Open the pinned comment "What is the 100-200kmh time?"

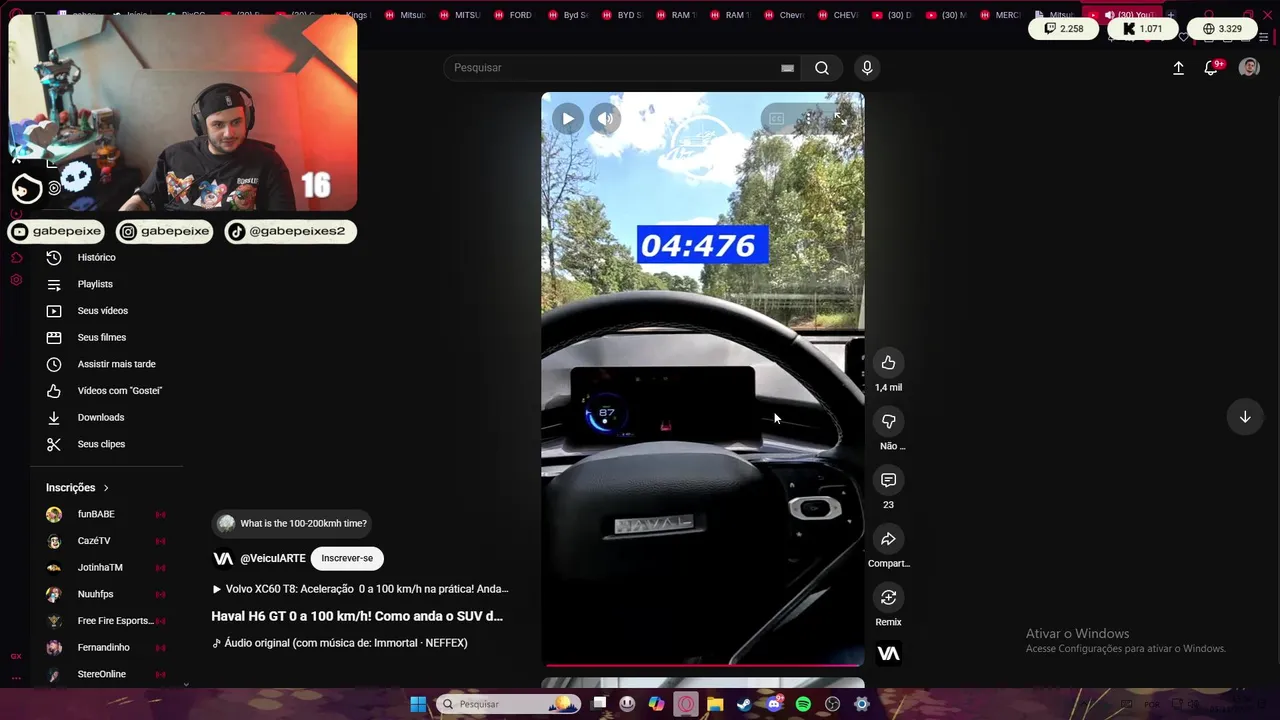click(292, 523)
